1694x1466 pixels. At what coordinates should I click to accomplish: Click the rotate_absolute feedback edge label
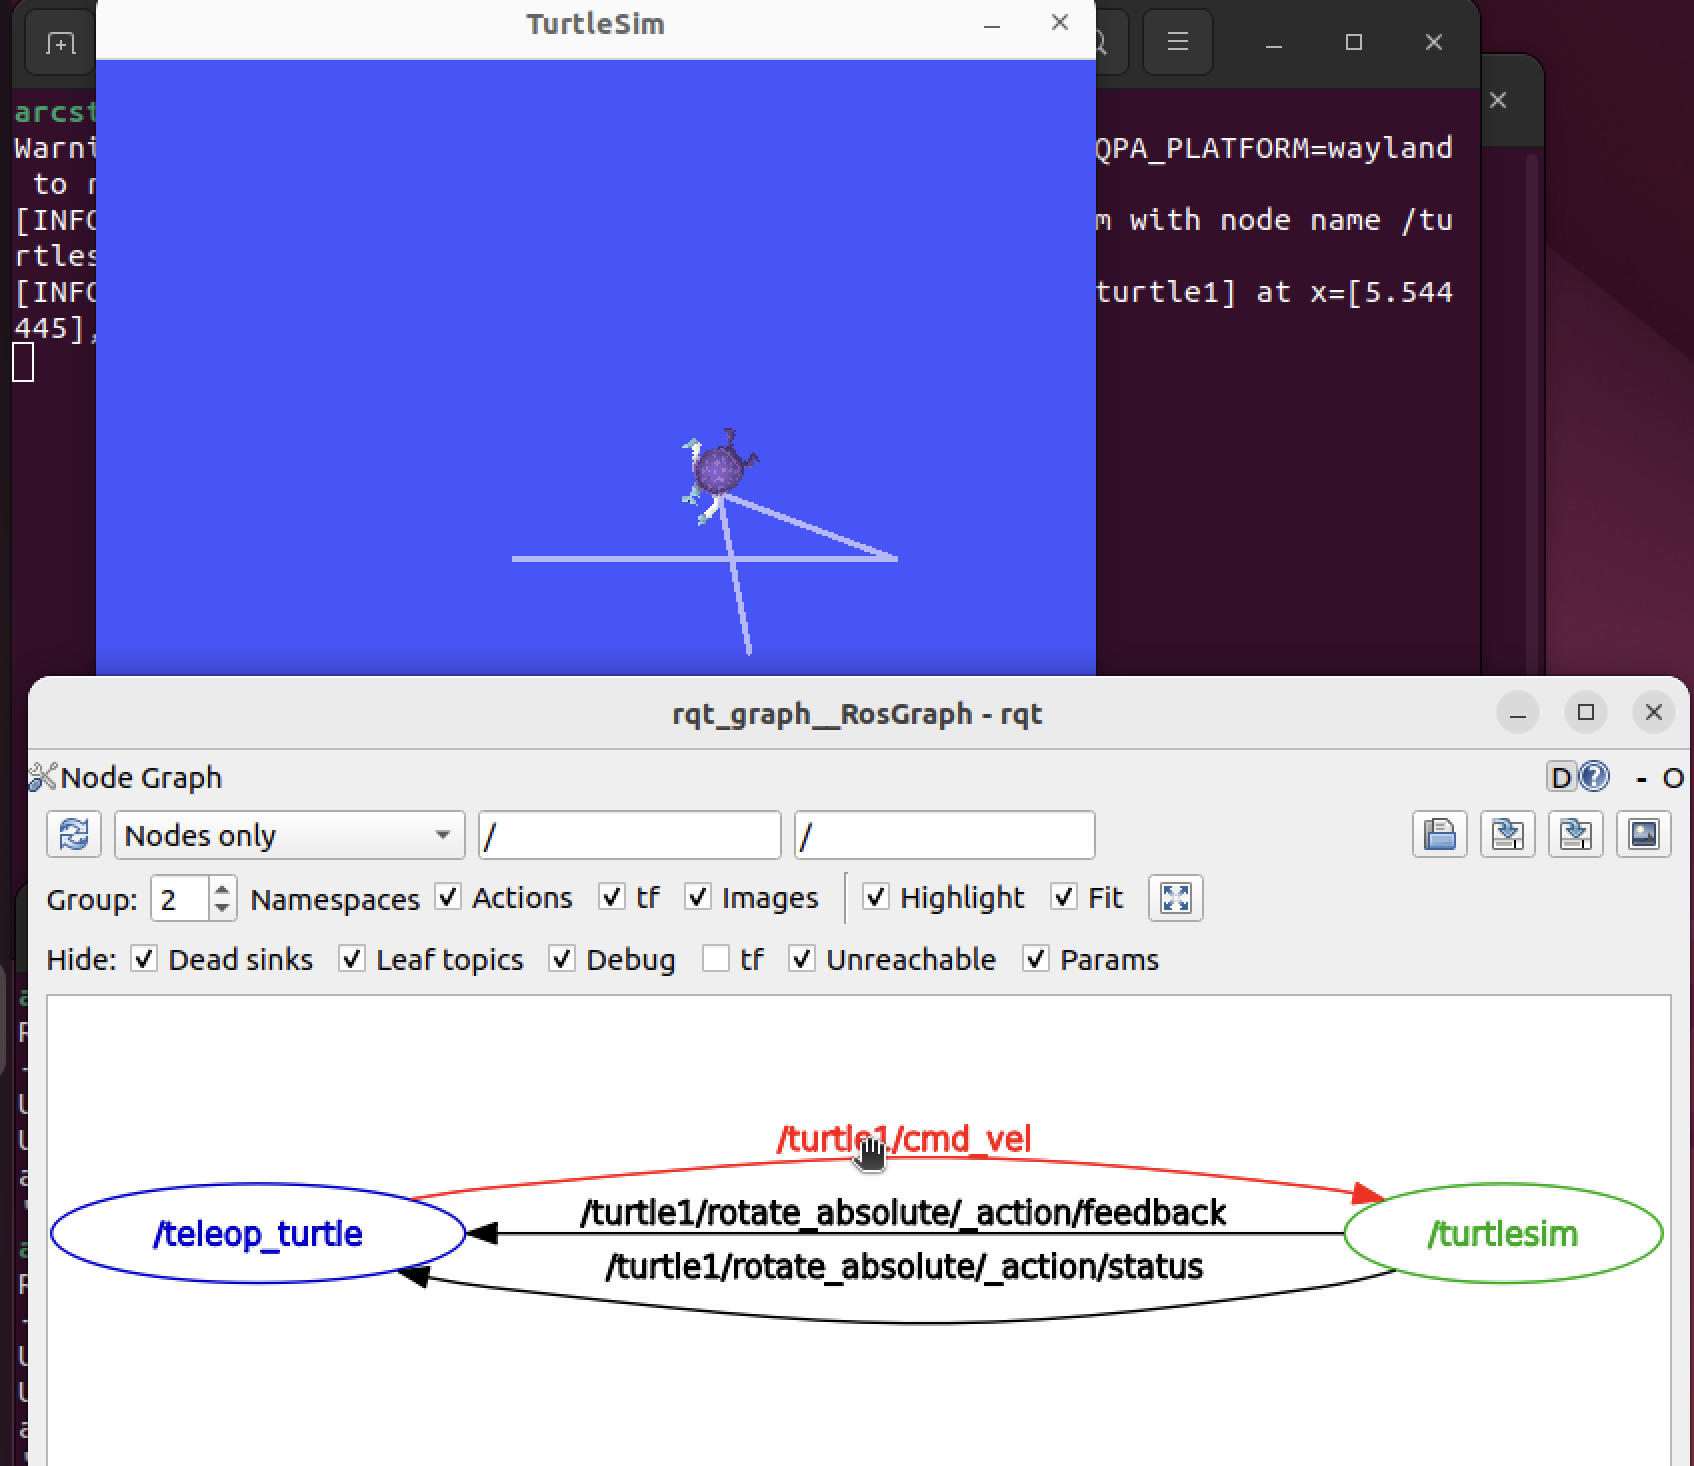click(903, 1212)
